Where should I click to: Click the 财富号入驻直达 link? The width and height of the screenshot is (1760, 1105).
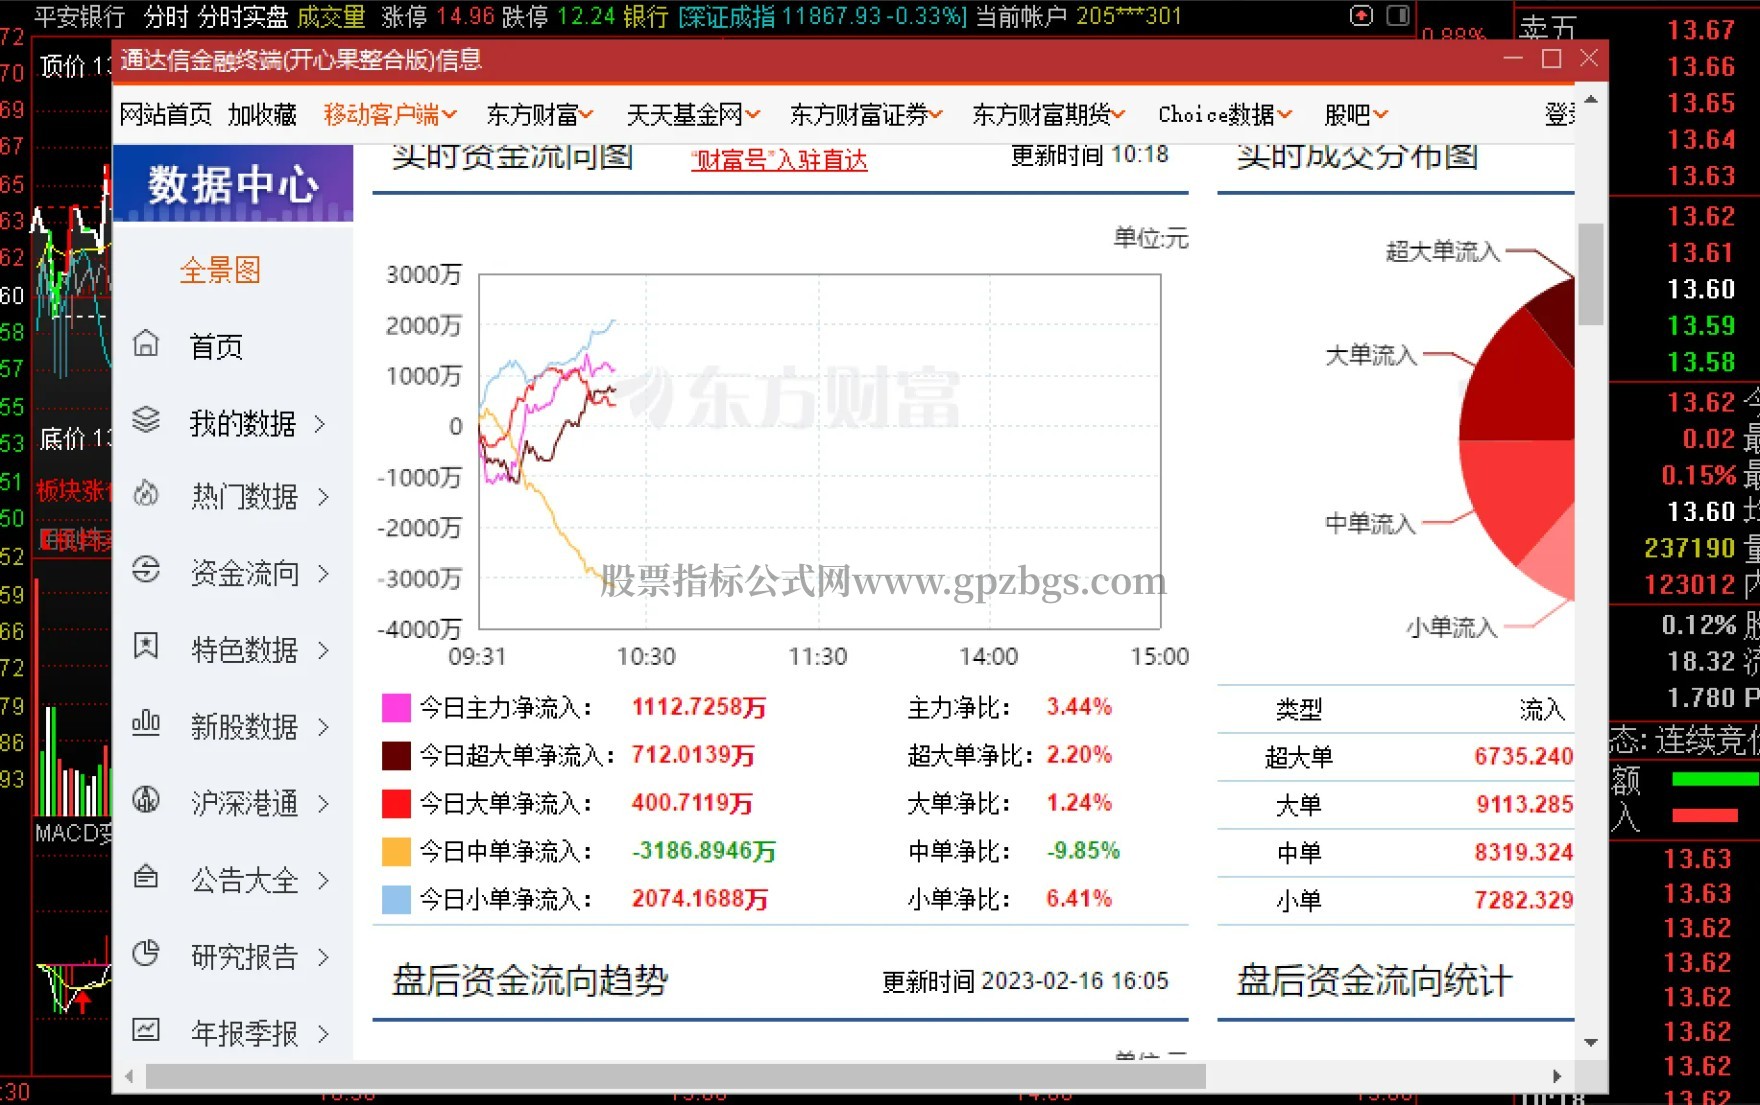click(x=779, y=160)
